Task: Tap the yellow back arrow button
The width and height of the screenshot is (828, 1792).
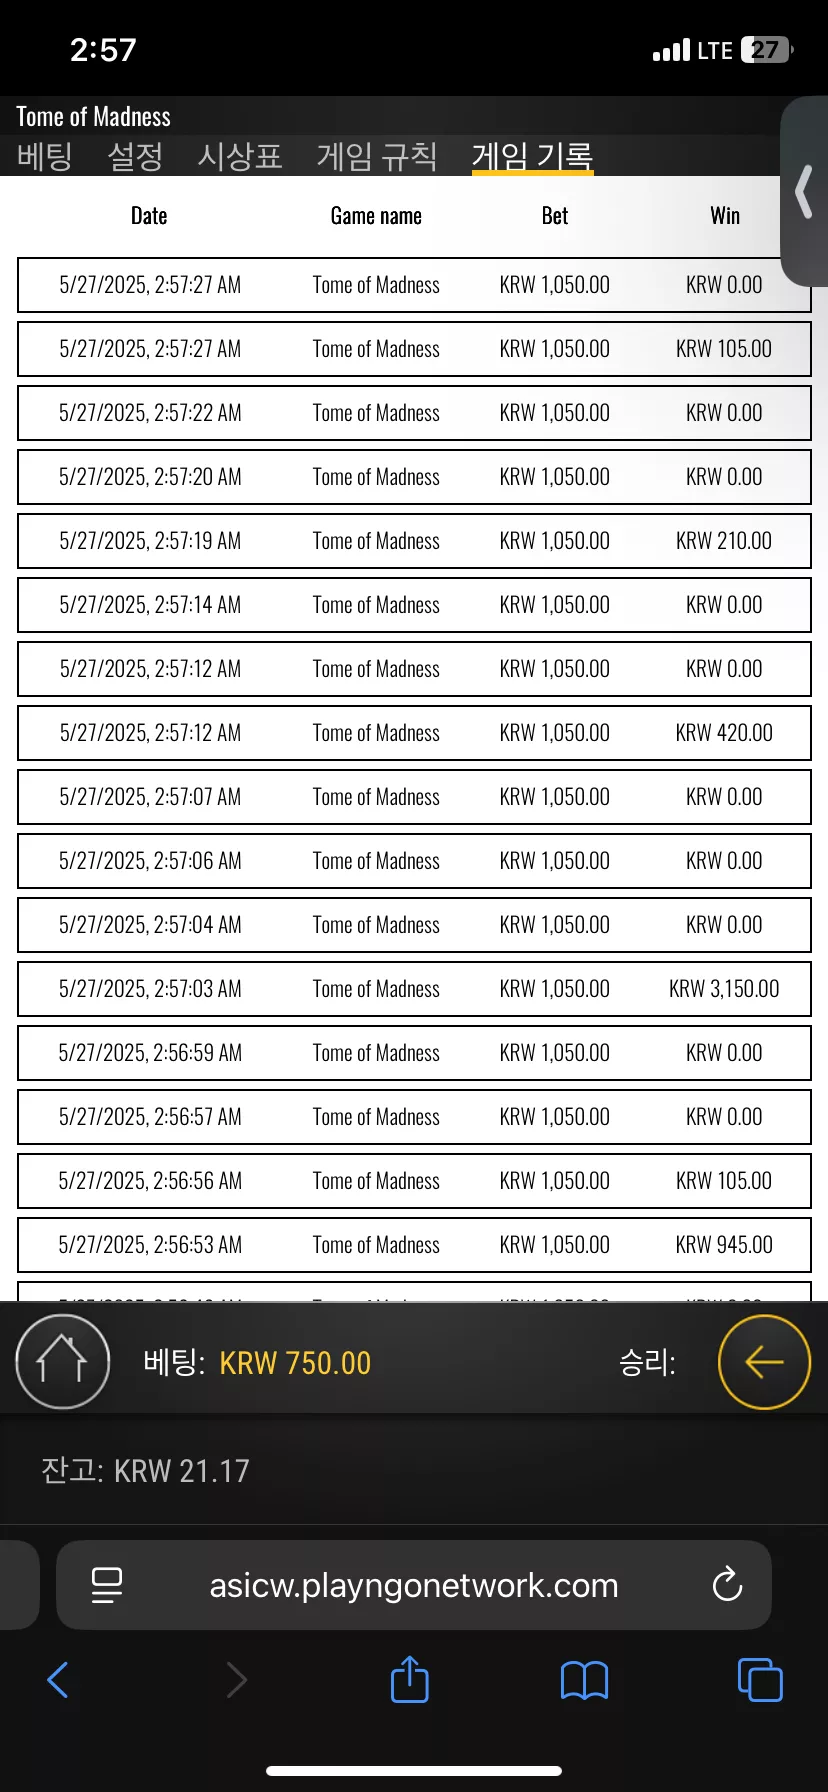Action: pos(764,1362)
